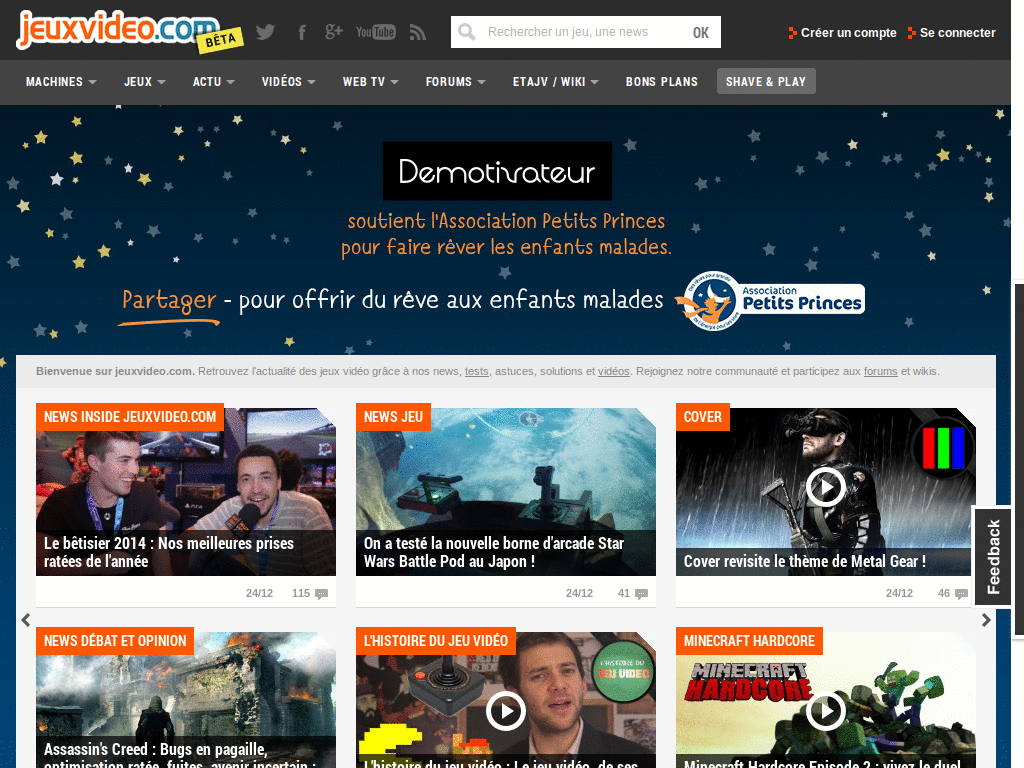1024x768 pixels.
Task: Open the YouTube icon in the header
Action: click(376, 32)
